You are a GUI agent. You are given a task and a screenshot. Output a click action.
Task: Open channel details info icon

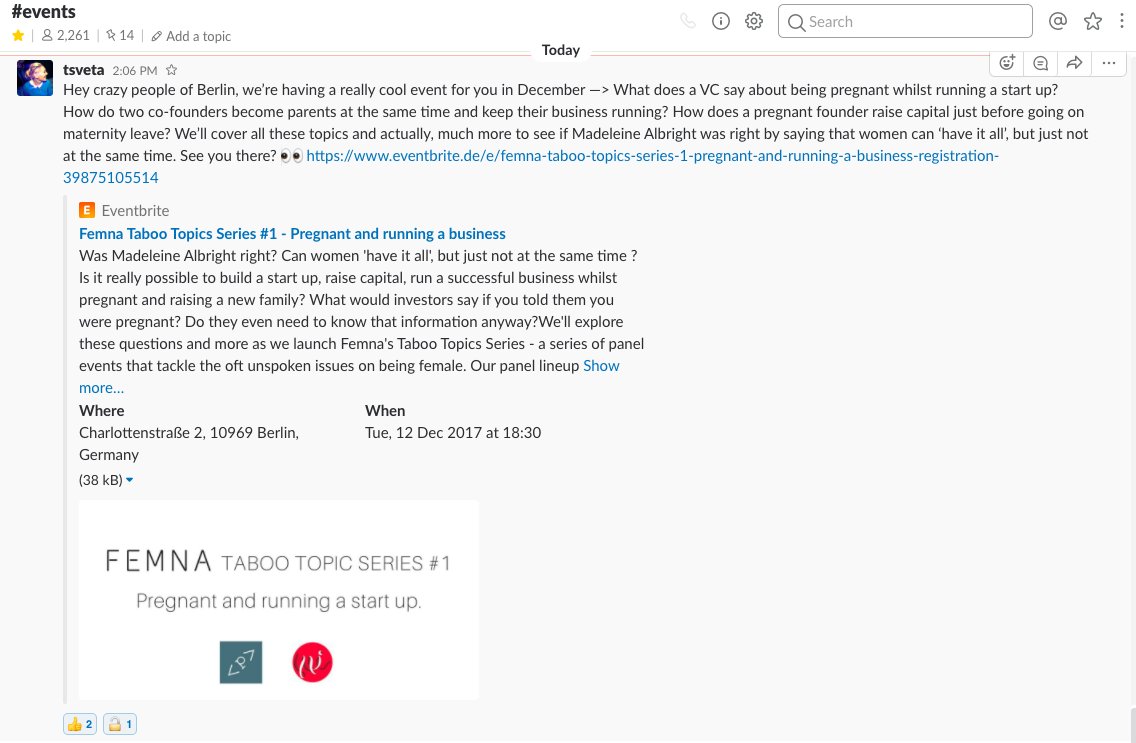(721, 22)
